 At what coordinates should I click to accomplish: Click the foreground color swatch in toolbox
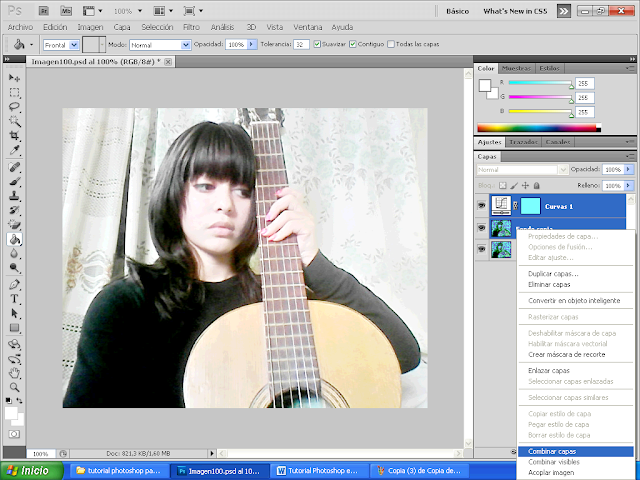pyautogui.click(x=11, y=413)
